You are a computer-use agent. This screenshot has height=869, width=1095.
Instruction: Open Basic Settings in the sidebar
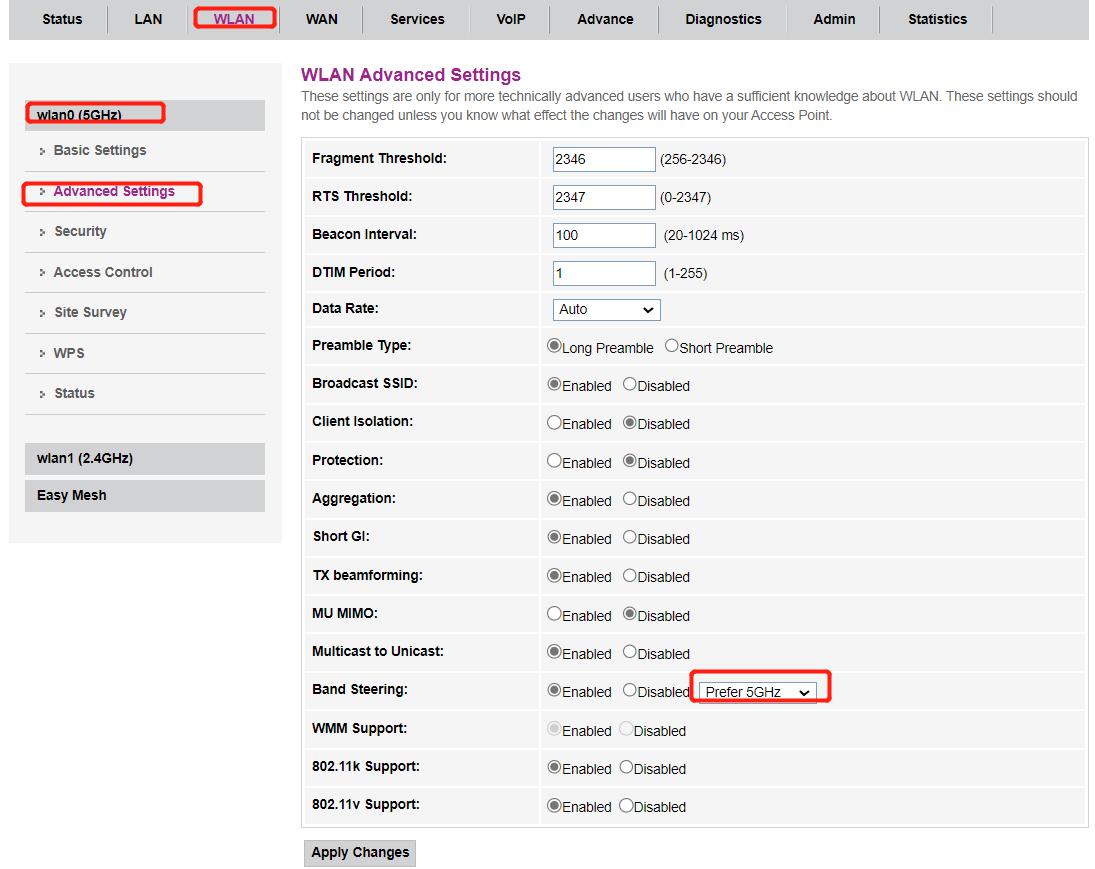99,150
